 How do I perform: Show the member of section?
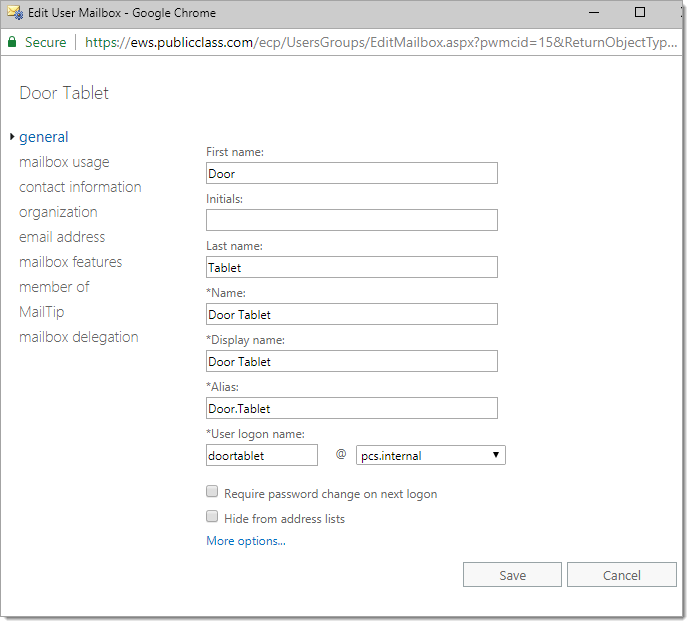[x=54, y=287]
